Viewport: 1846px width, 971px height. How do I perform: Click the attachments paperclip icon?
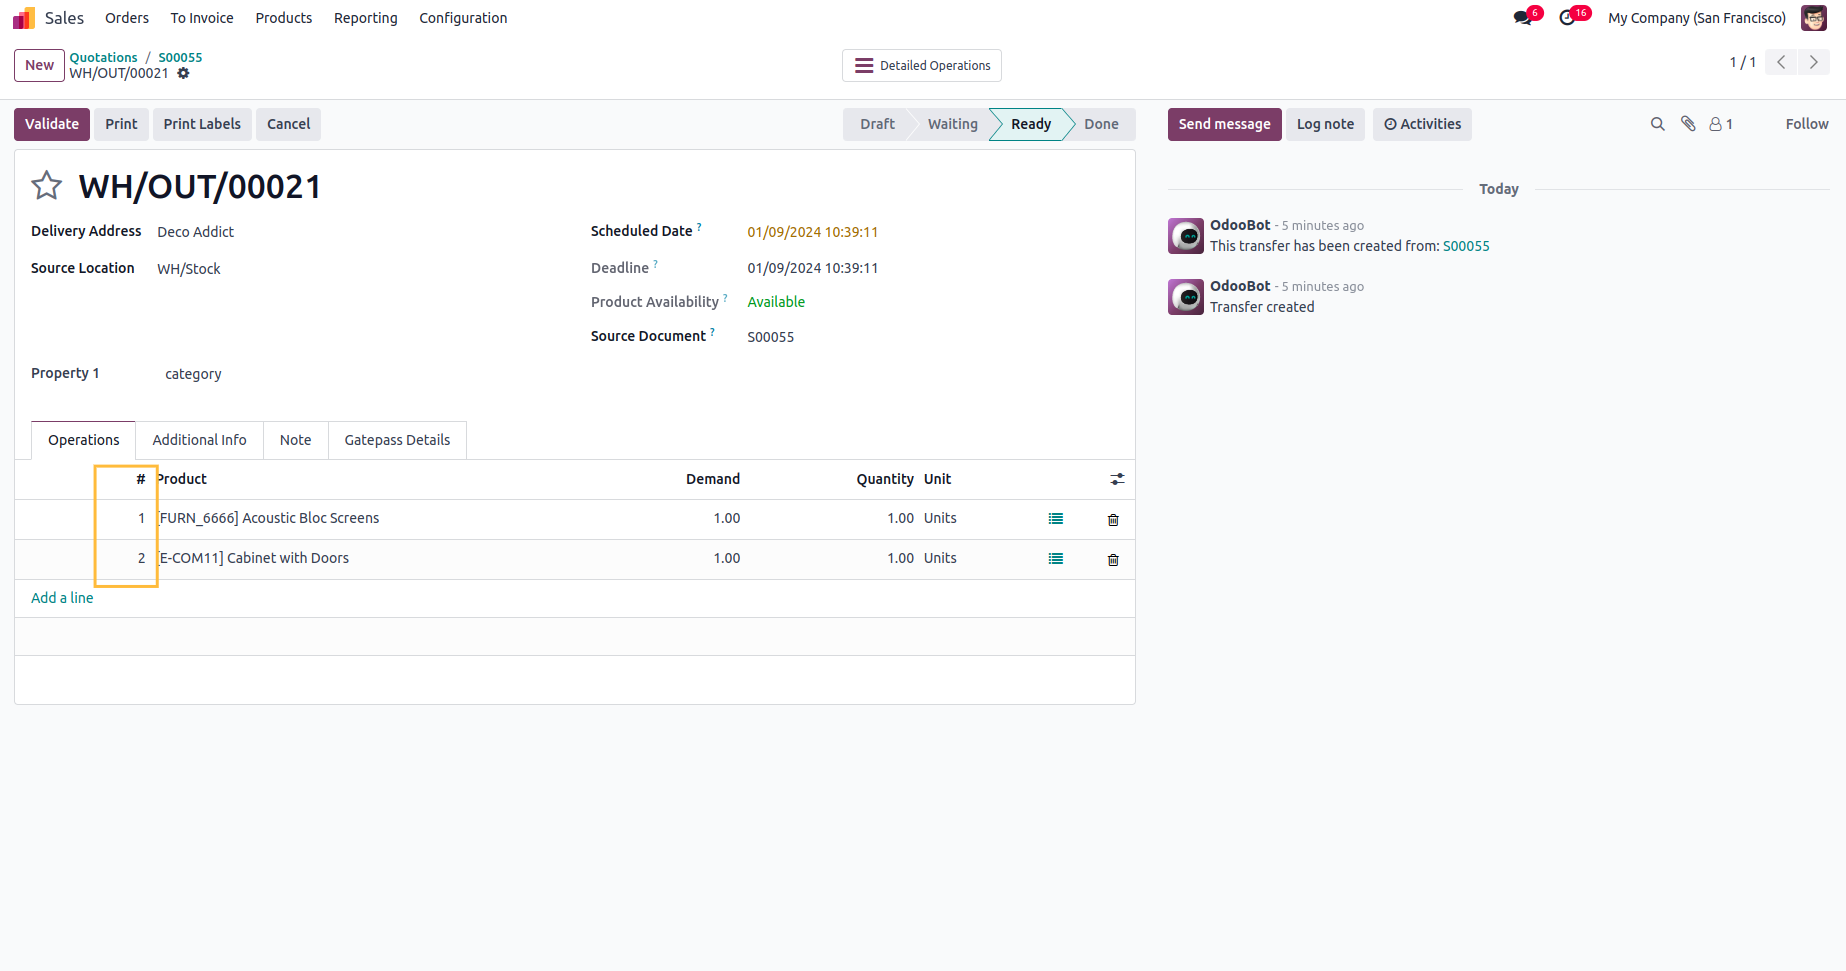1688,124
